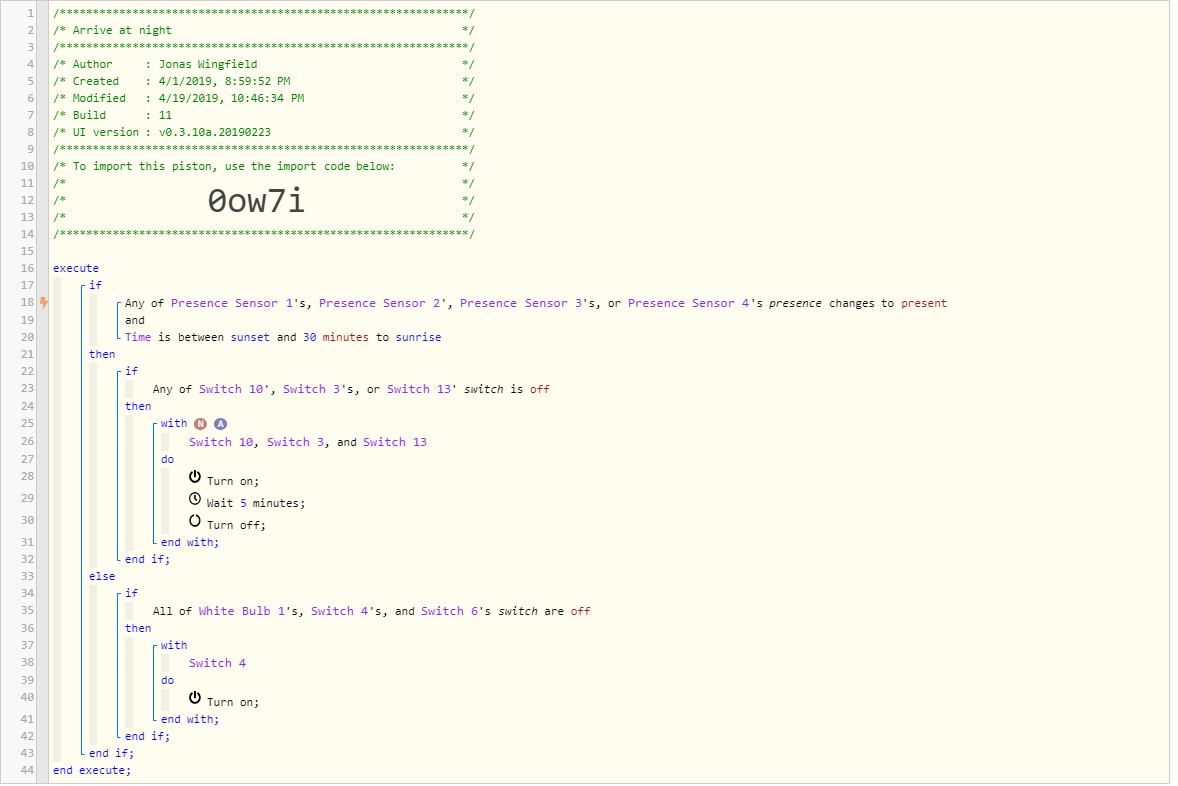
Task: Click the 'Arrive at night' piston title
Action: coord(122,30)
